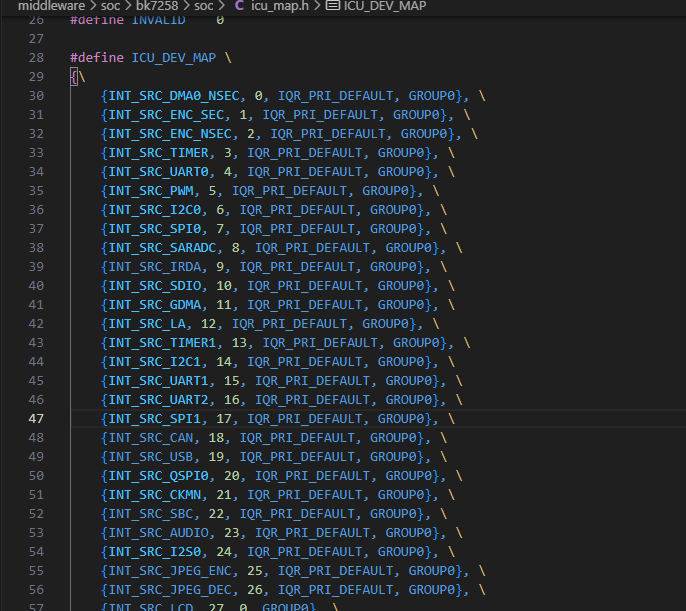Image resolution: width=686 pixels, height=611 pixels.
Task: Open the middleware breadcrumb folder
Action: pos(51,6)
